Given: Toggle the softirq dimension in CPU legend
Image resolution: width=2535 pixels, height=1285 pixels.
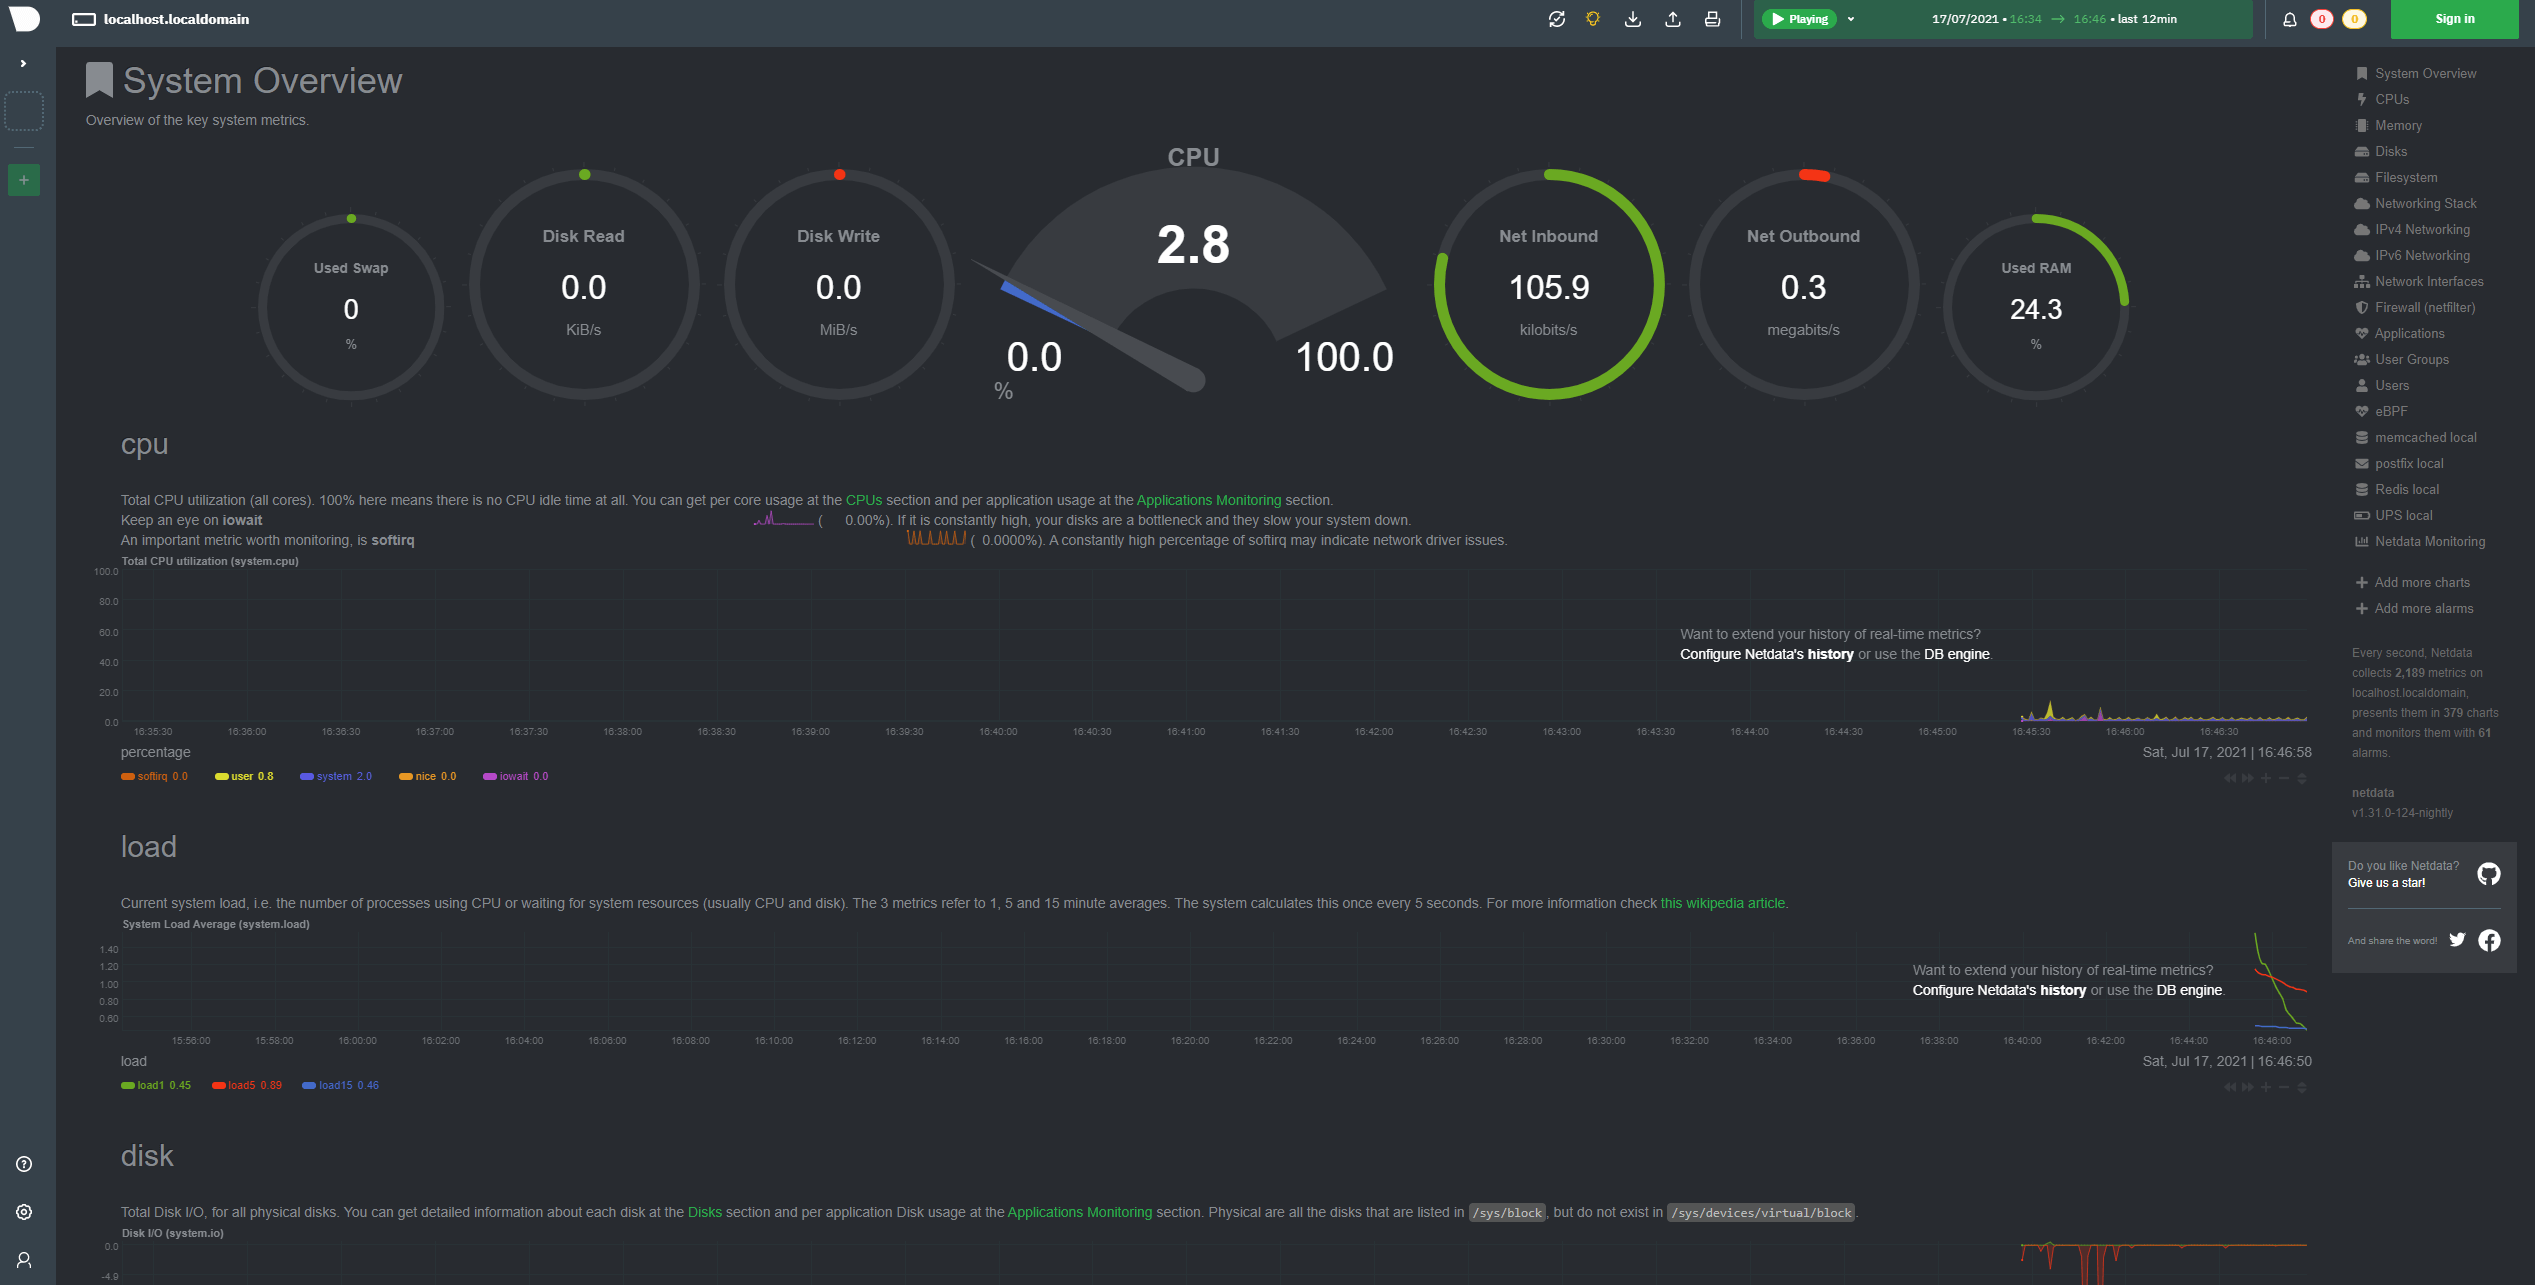Looking at the screenshot, I should 153,776.
